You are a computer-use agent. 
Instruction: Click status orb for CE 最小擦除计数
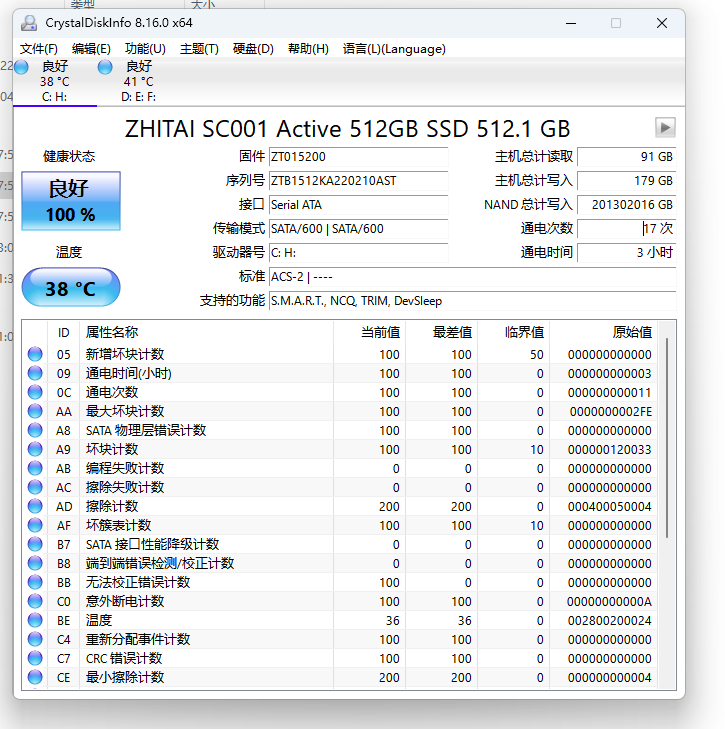[x=35, y=677]
